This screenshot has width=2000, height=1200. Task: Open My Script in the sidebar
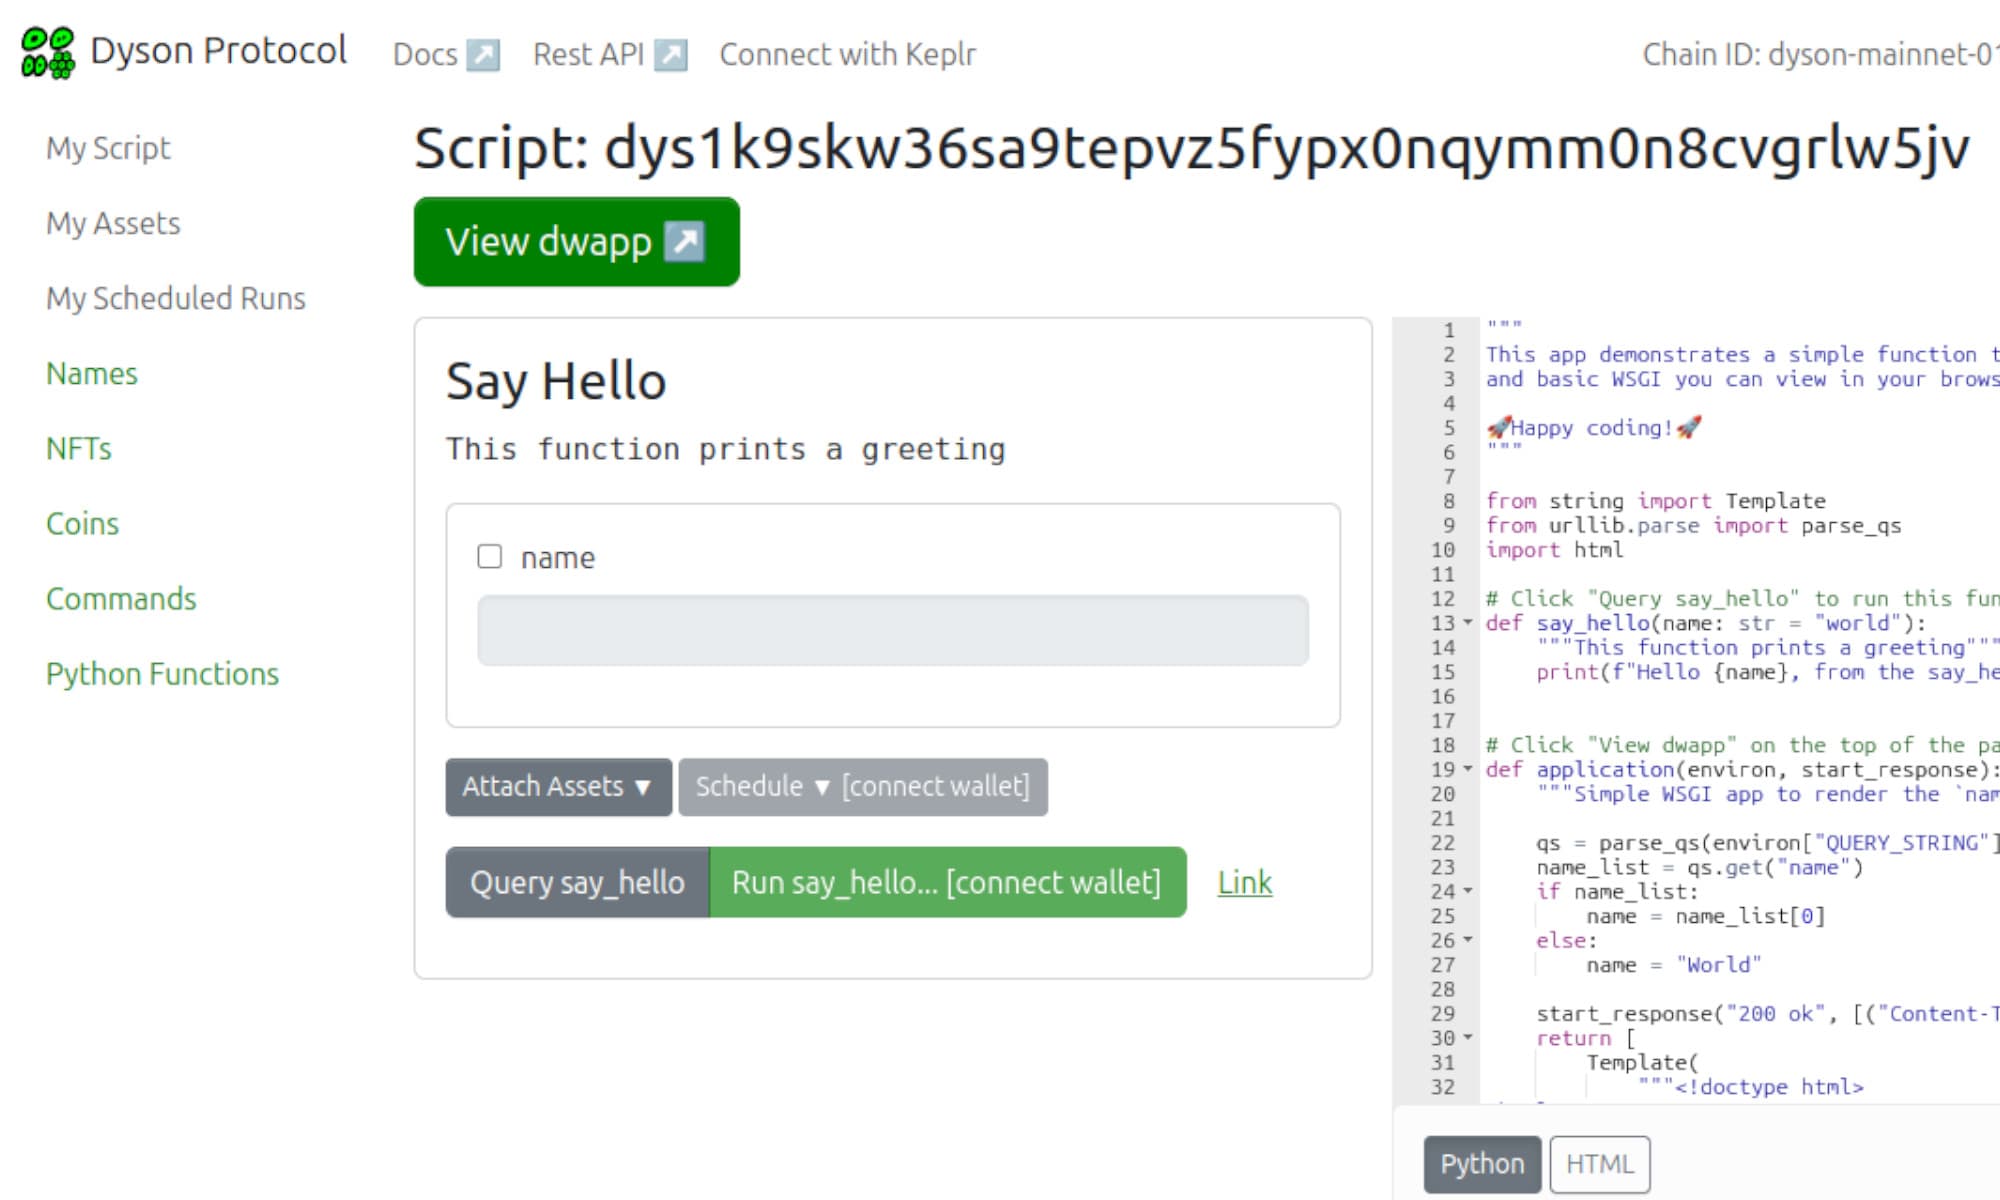[108, 148]
